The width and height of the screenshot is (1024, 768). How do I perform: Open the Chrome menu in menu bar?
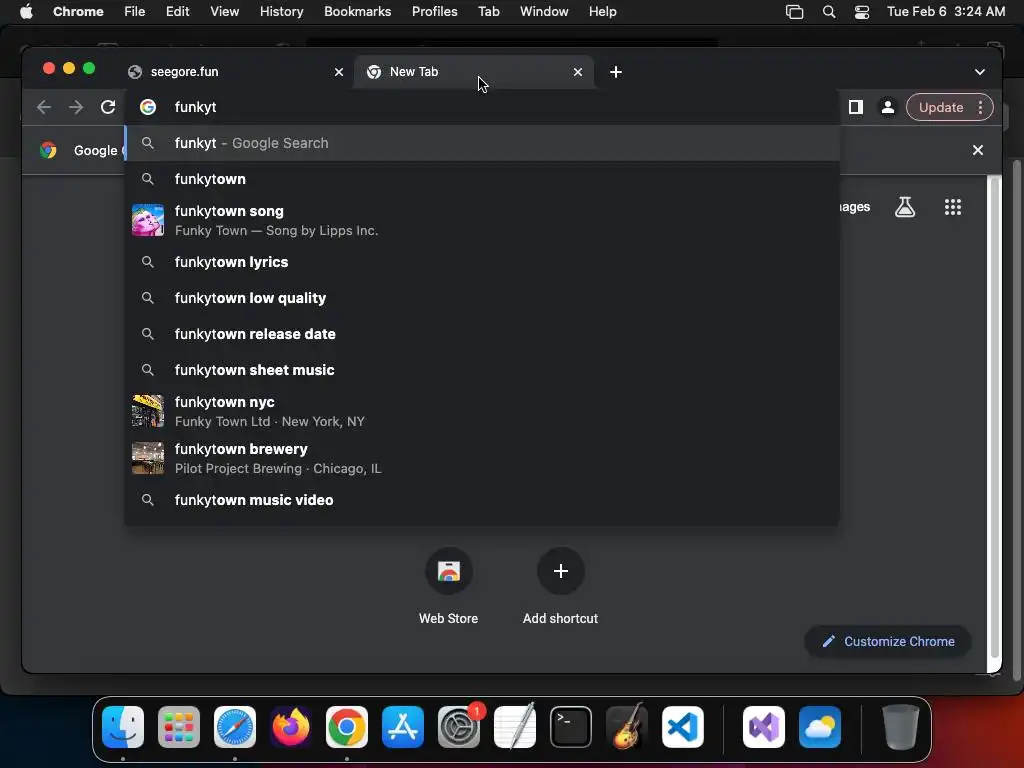(x=78, y=12)
